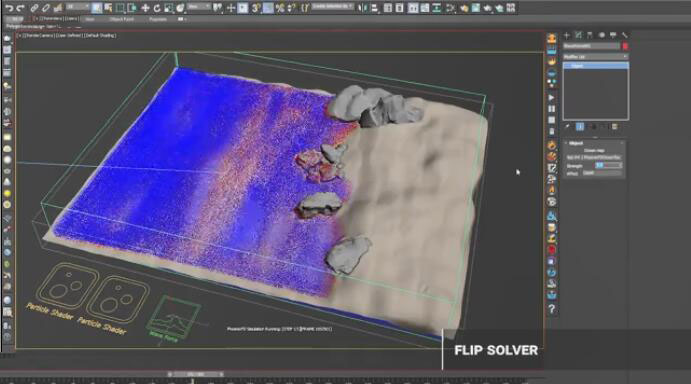
Task: Select the Link tool in the main toolbar
Action: (34, 8)
